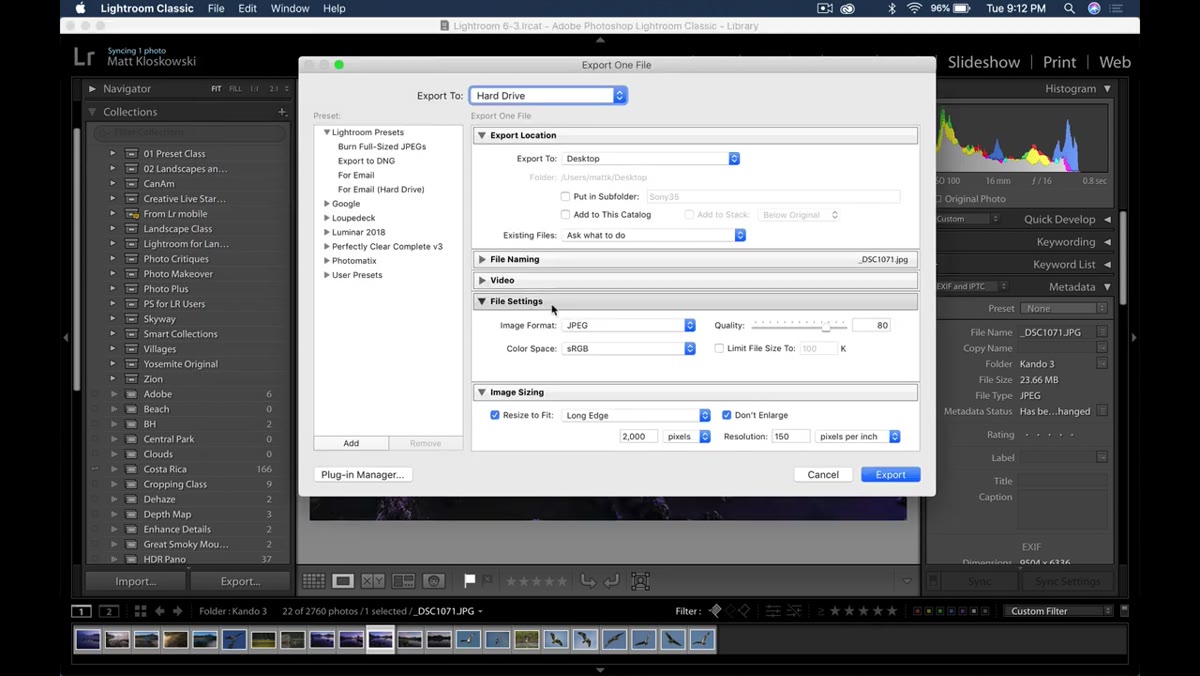The image size is (1200, 676).
Task: Open the Long Edge resize dropdown
Action: point(636,415)
